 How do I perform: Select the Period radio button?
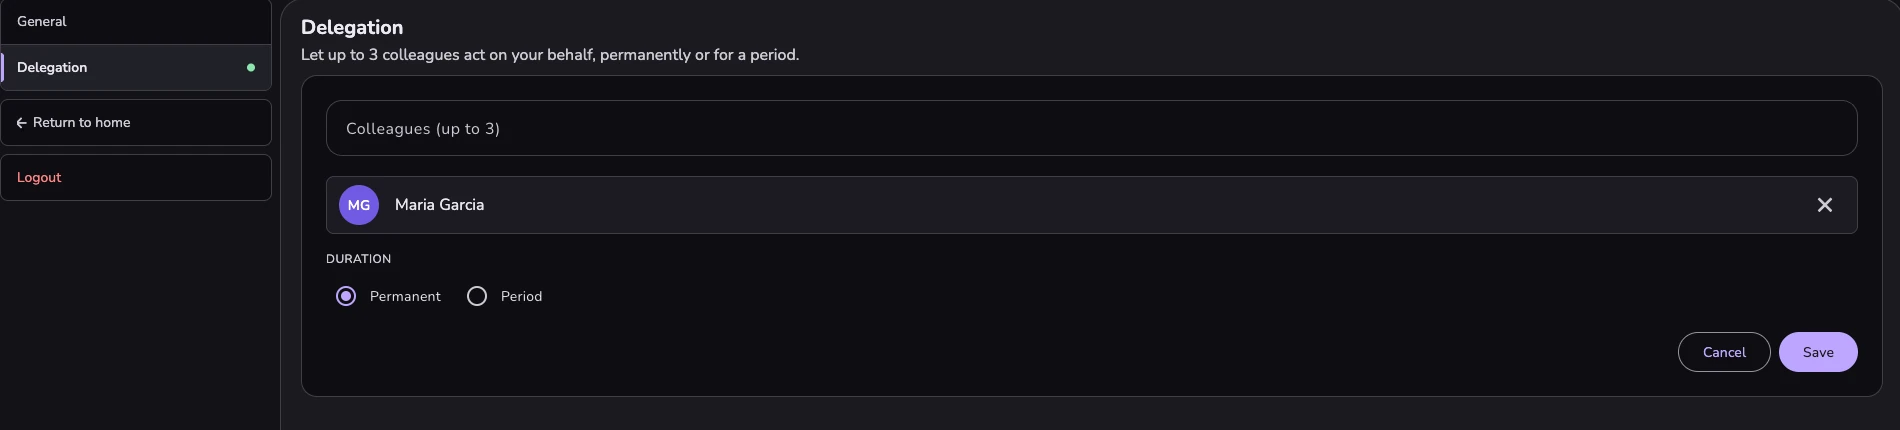[477, 296]
